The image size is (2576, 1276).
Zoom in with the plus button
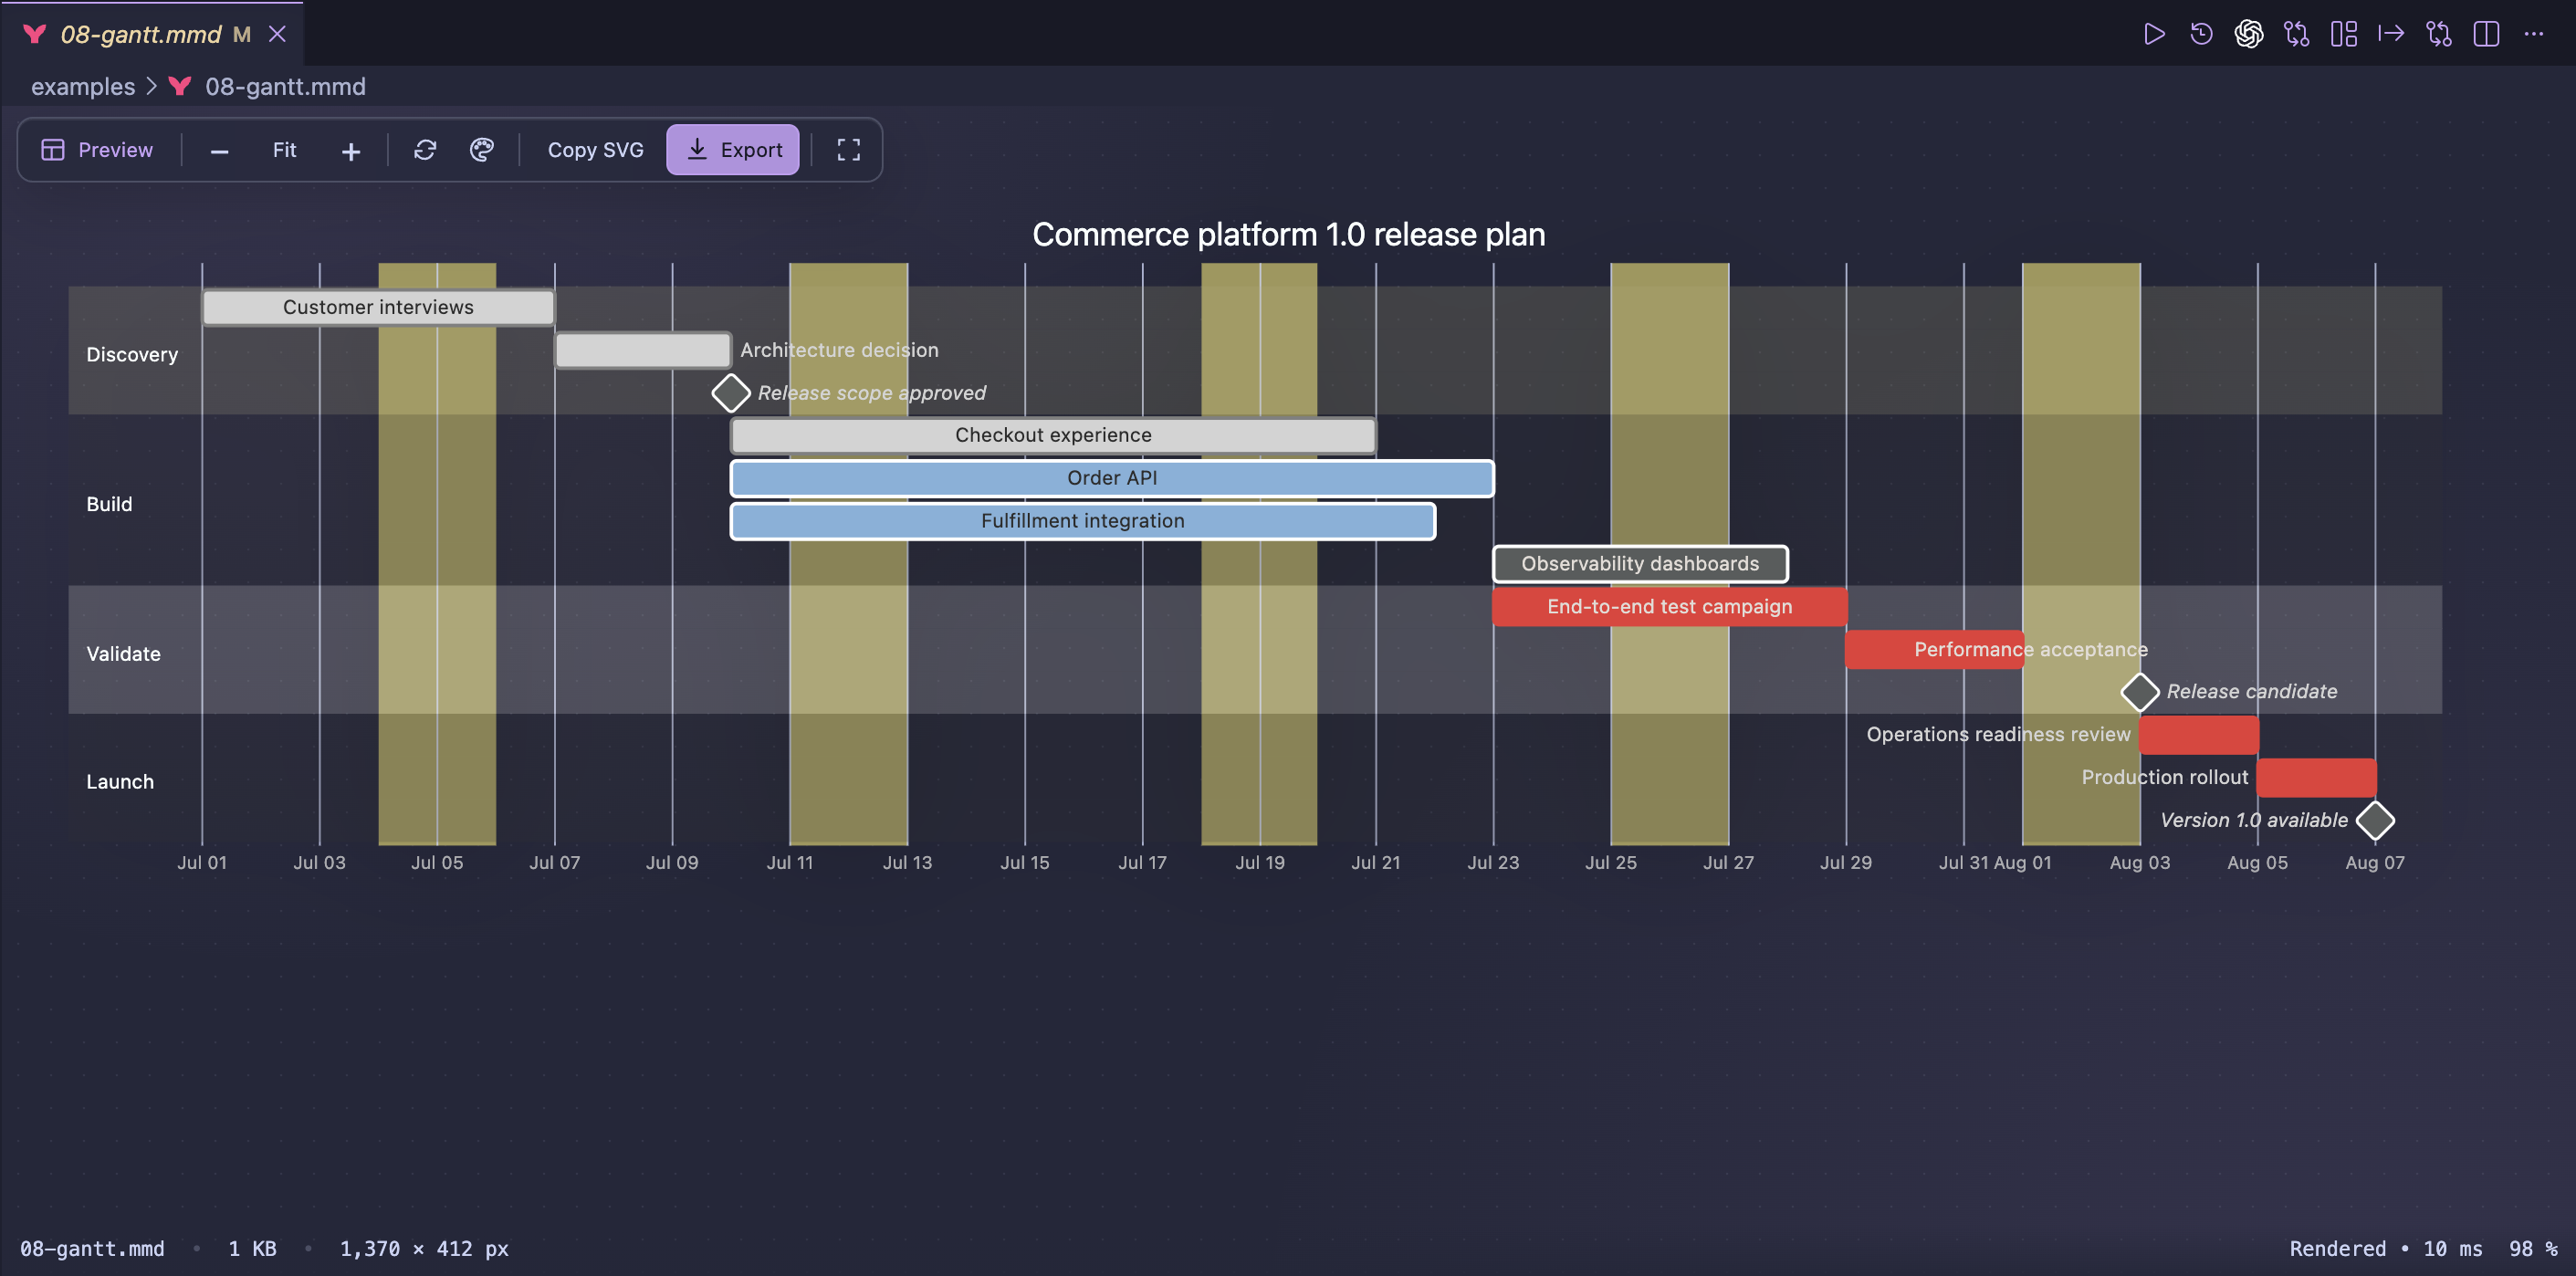351,151
